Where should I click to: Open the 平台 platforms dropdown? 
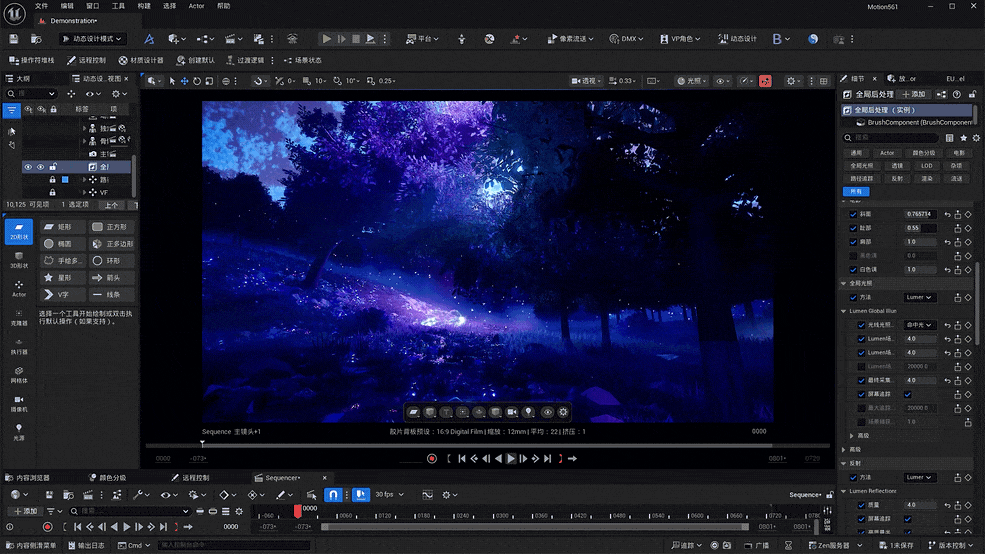[x=422, y=39]
